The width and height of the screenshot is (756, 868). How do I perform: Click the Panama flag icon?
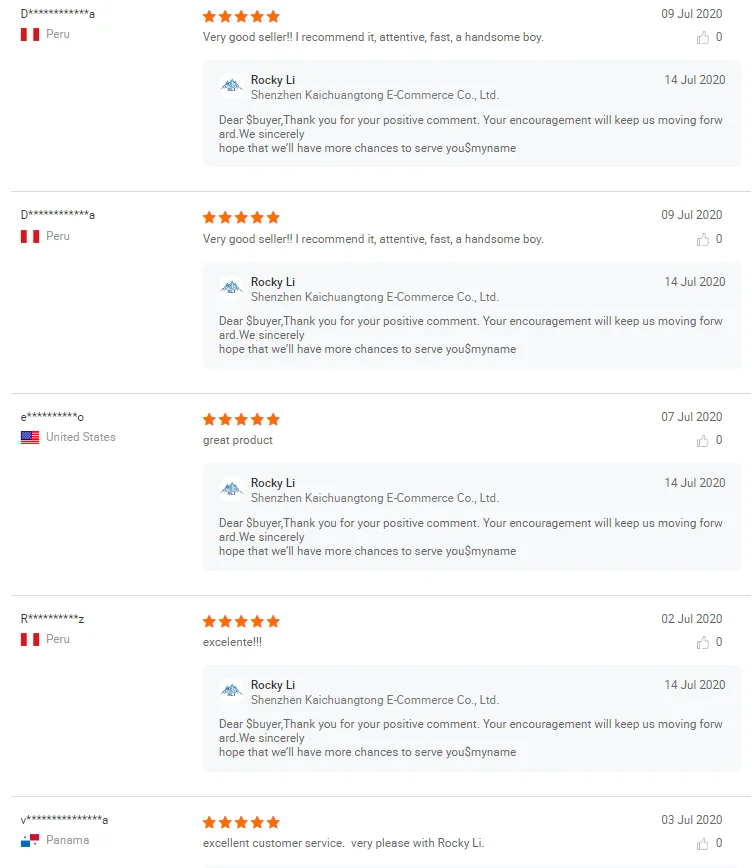pos(30,840)
